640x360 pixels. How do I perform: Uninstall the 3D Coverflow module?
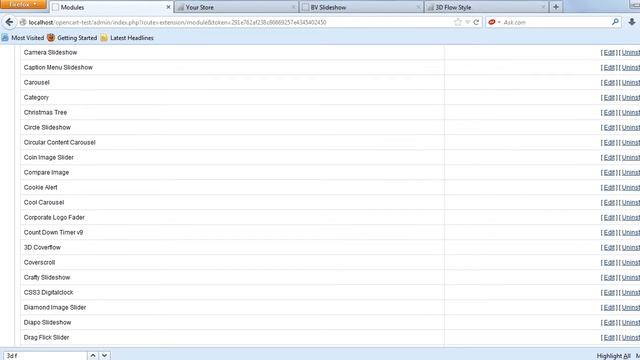[631, 248]
